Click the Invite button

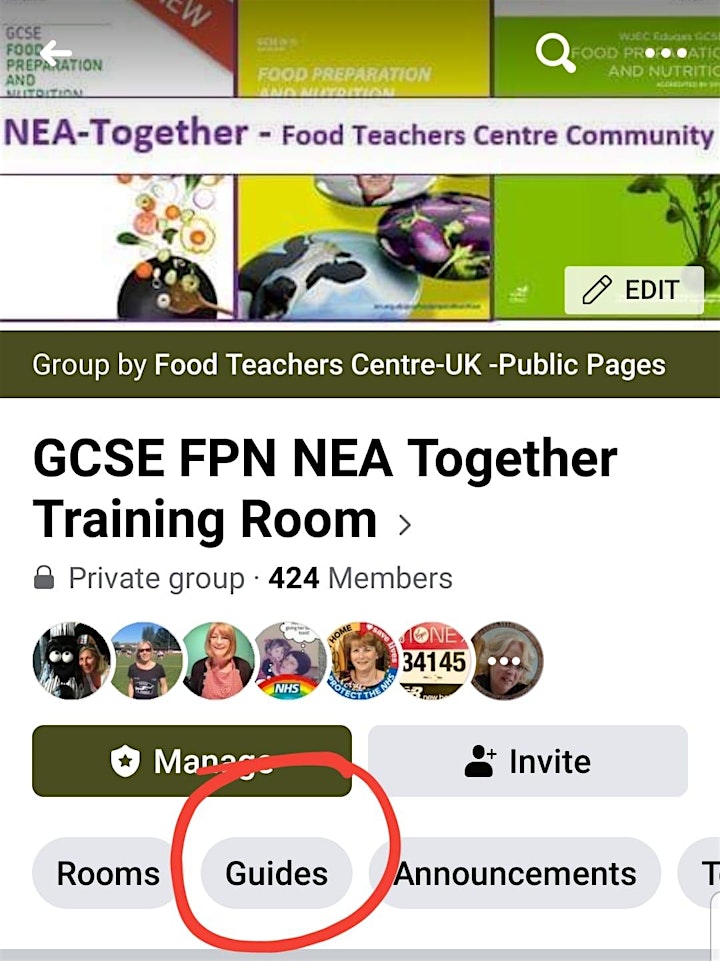pos(528,761)
